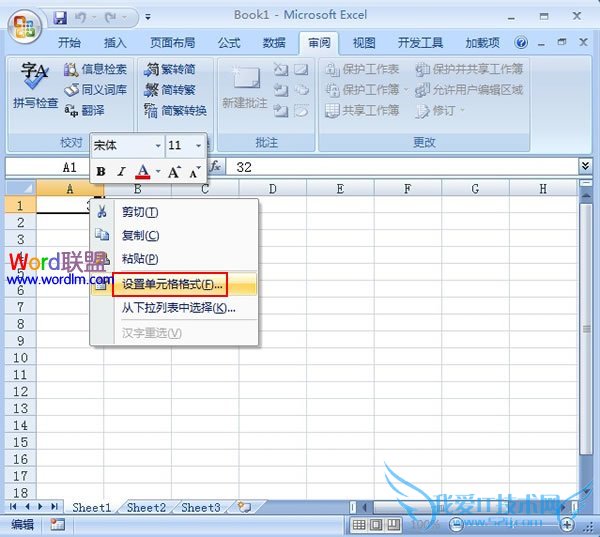Open the font color dropdown arrow
Image resolution: width=600 pixels, height=537 pixels.
click(x=158, y=171)
